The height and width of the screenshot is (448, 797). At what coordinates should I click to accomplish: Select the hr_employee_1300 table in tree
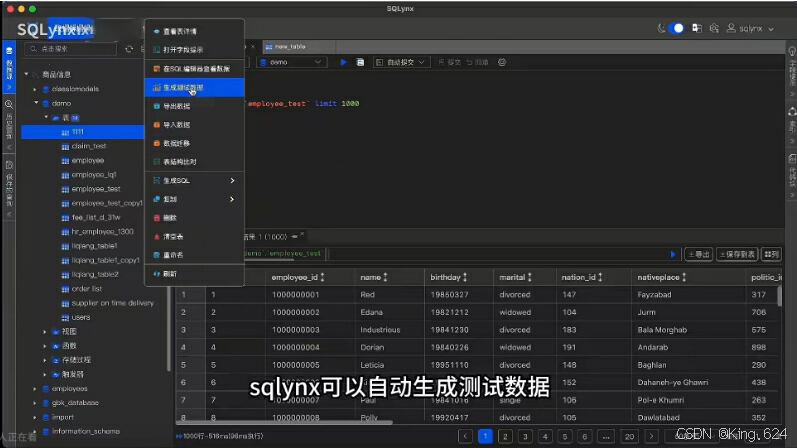(x=103, y=232)
